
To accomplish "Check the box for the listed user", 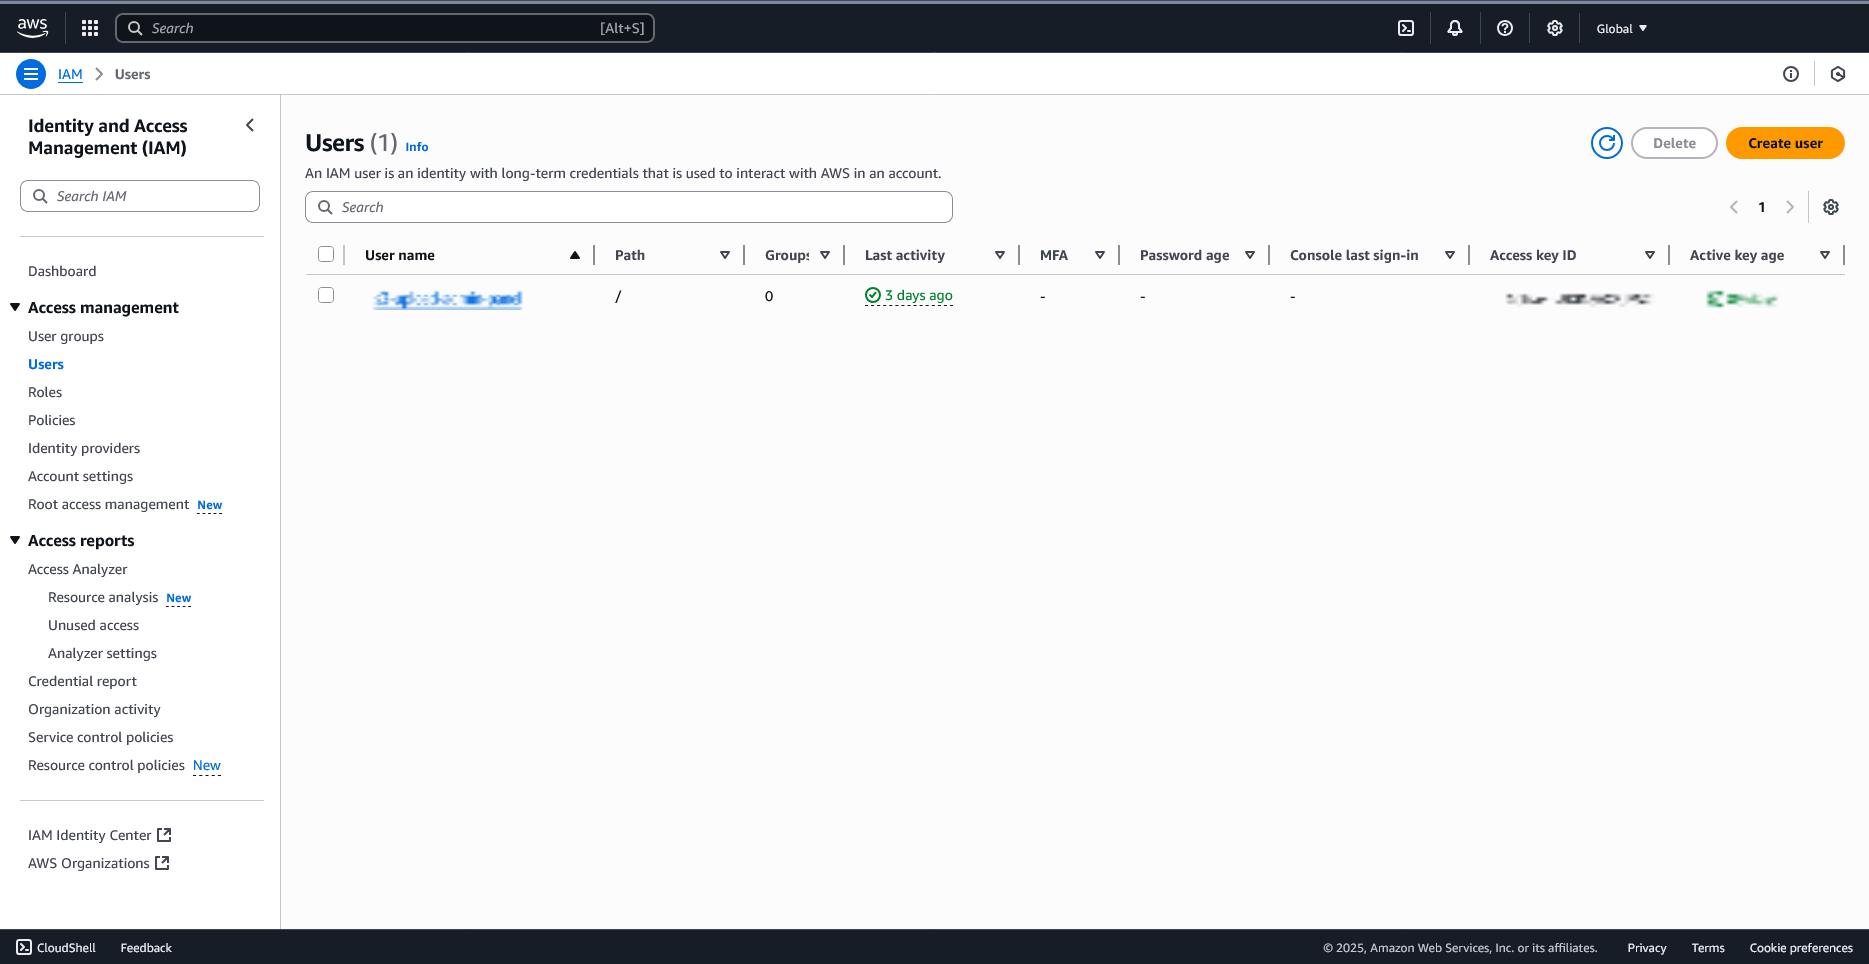I will tap(326, 295).
